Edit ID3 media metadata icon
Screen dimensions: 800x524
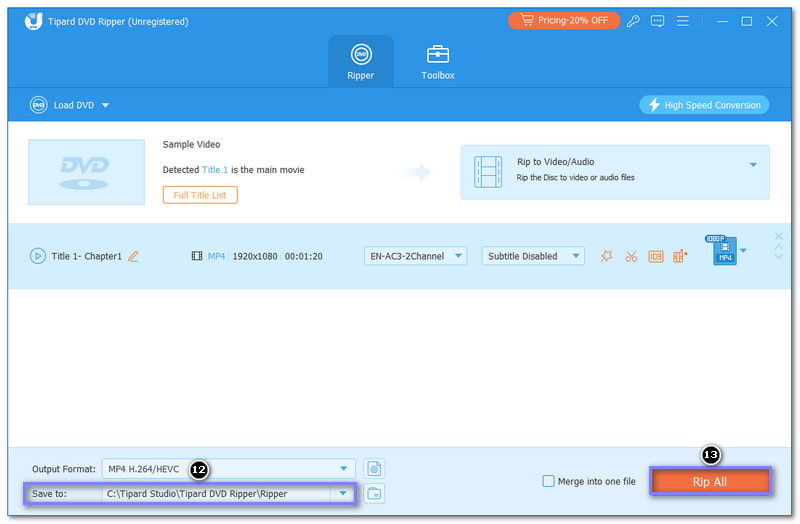656,256
